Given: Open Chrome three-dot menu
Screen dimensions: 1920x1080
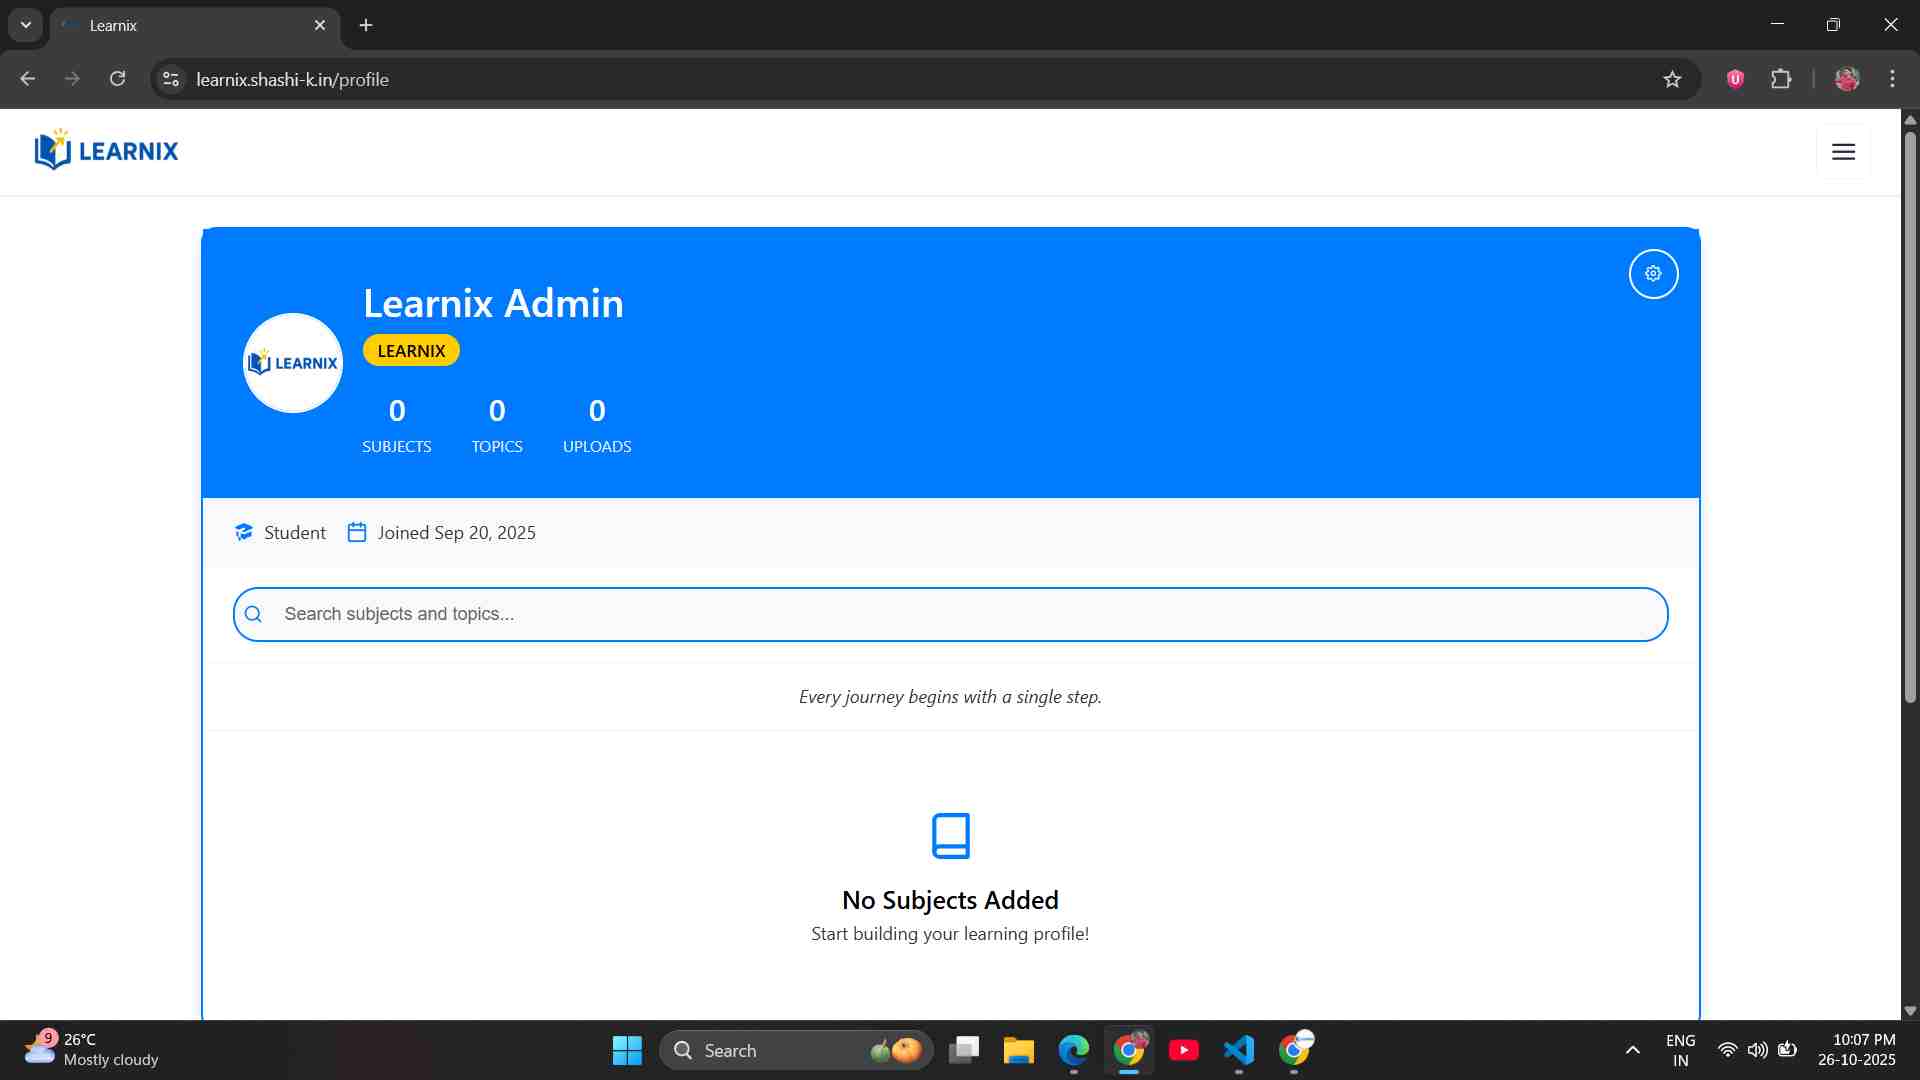Looking at the screenshot, I should coord(1892,79).
